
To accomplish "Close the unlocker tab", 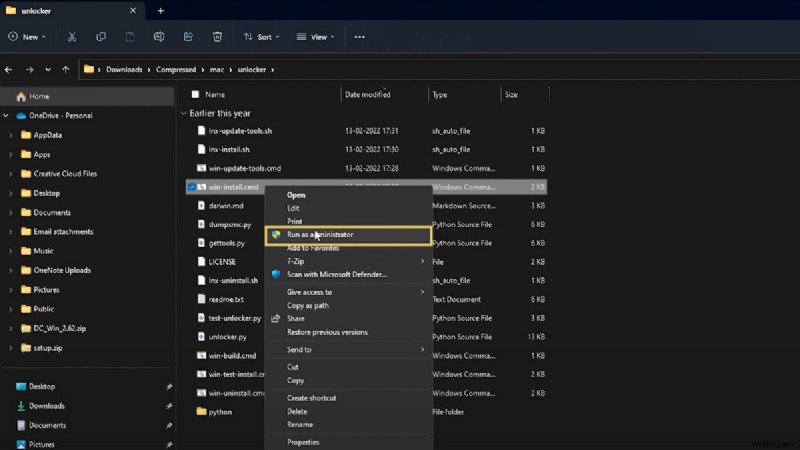I will coord(133,10).
